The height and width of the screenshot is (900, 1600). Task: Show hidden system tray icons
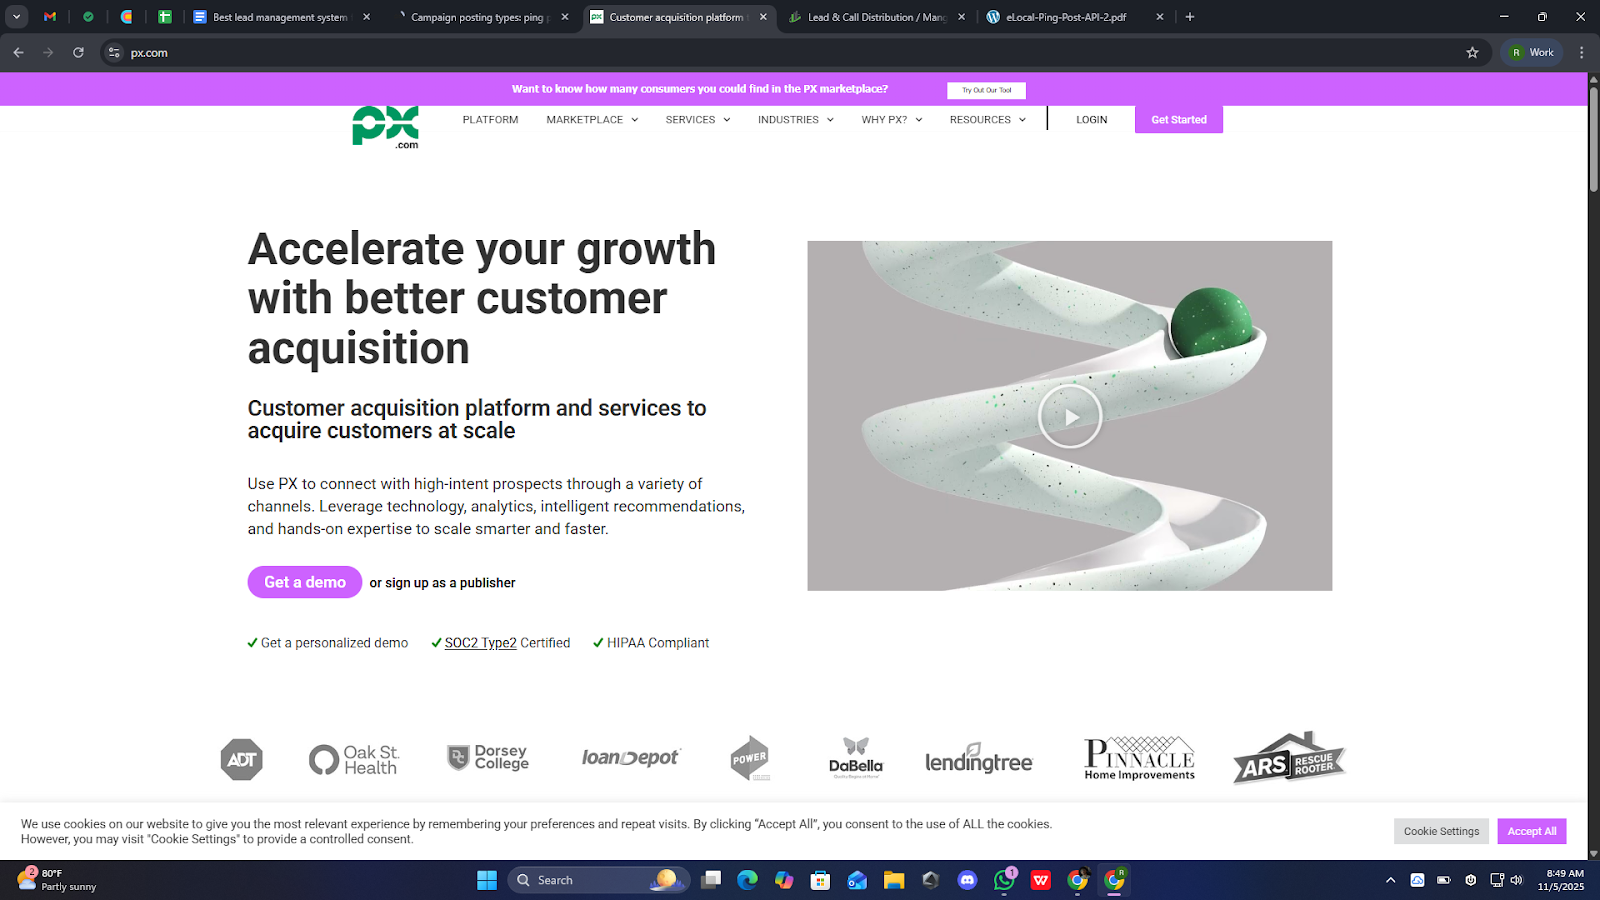click(x=1390, y=880)
